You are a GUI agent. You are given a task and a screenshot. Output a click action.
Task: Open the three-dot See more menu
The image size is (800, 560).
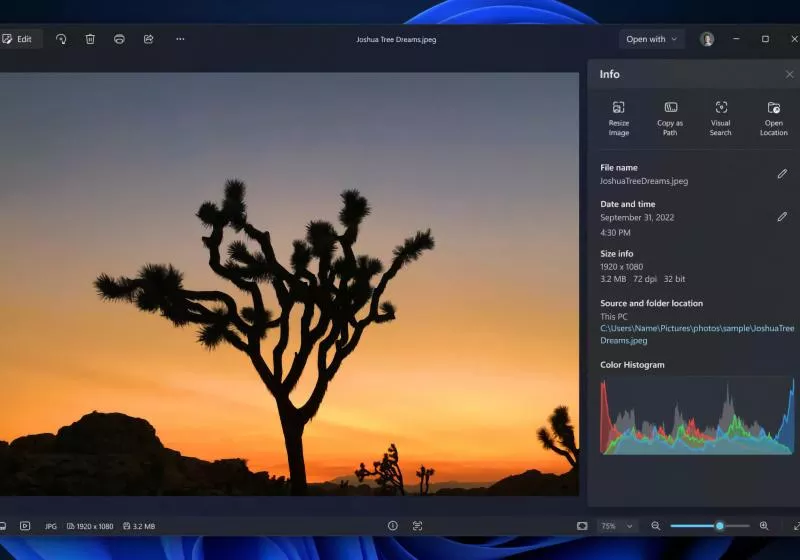tap(180, 39)
